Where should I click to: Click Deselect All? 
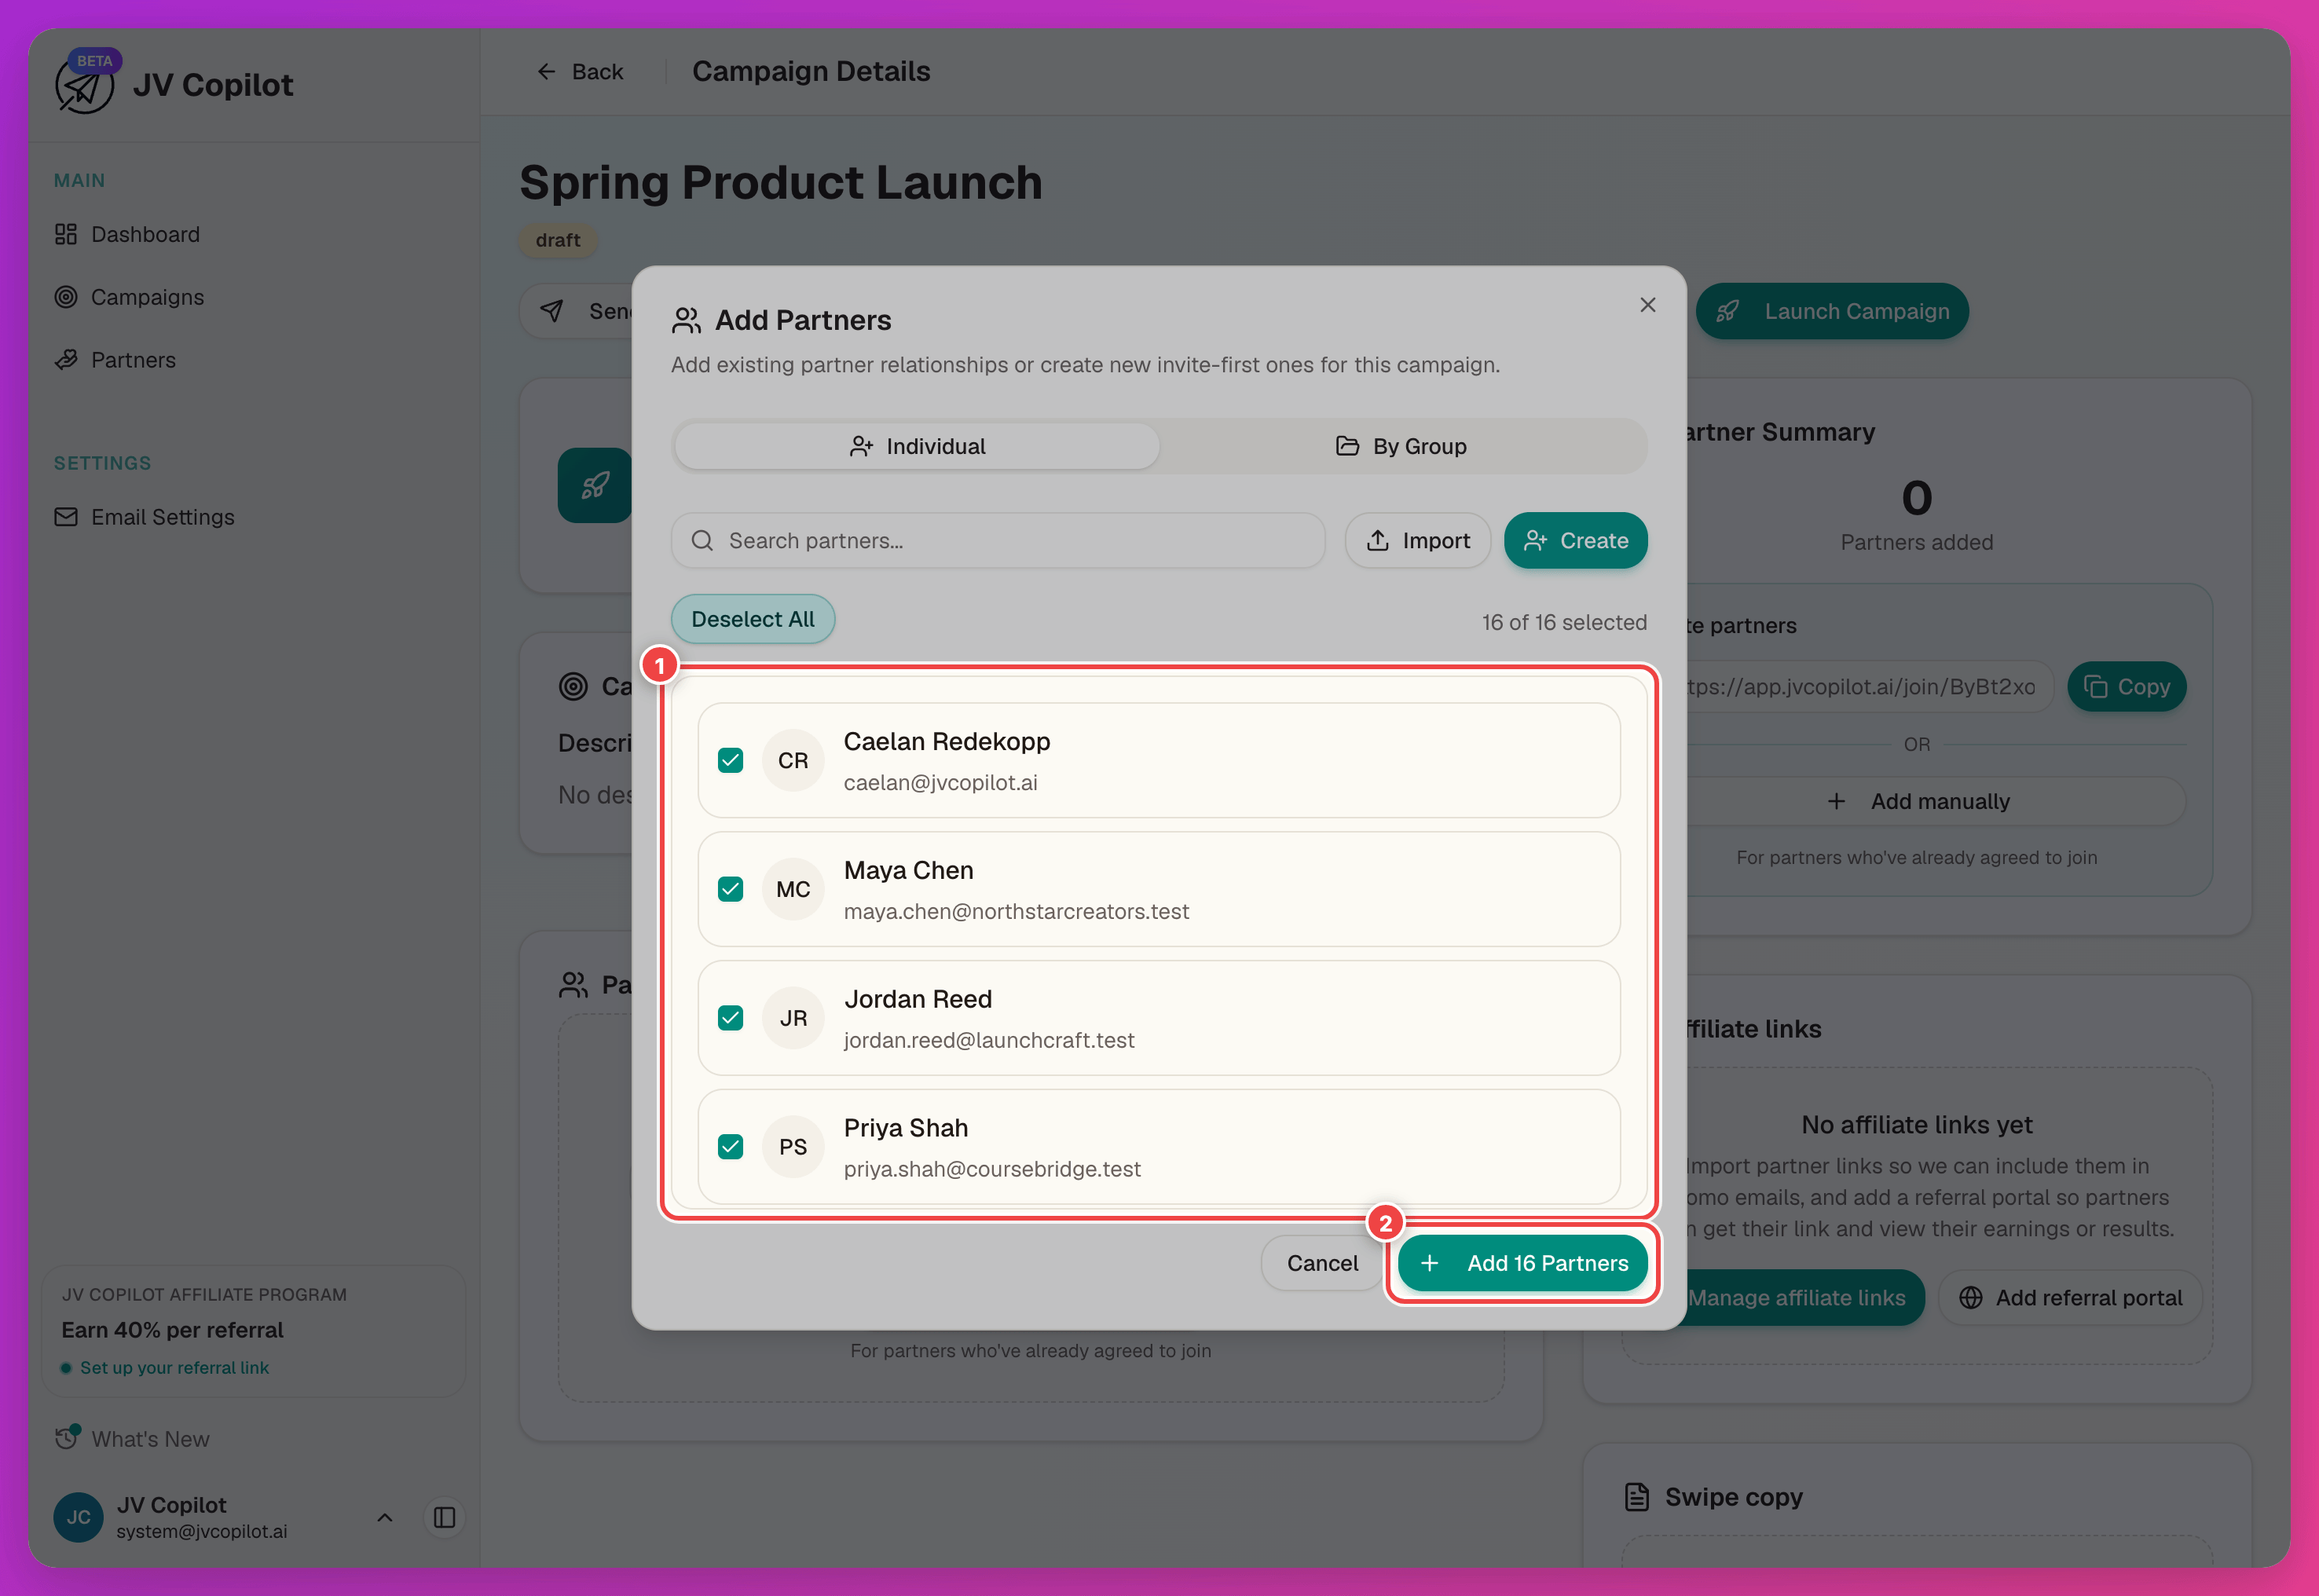(x=753, y=619)
